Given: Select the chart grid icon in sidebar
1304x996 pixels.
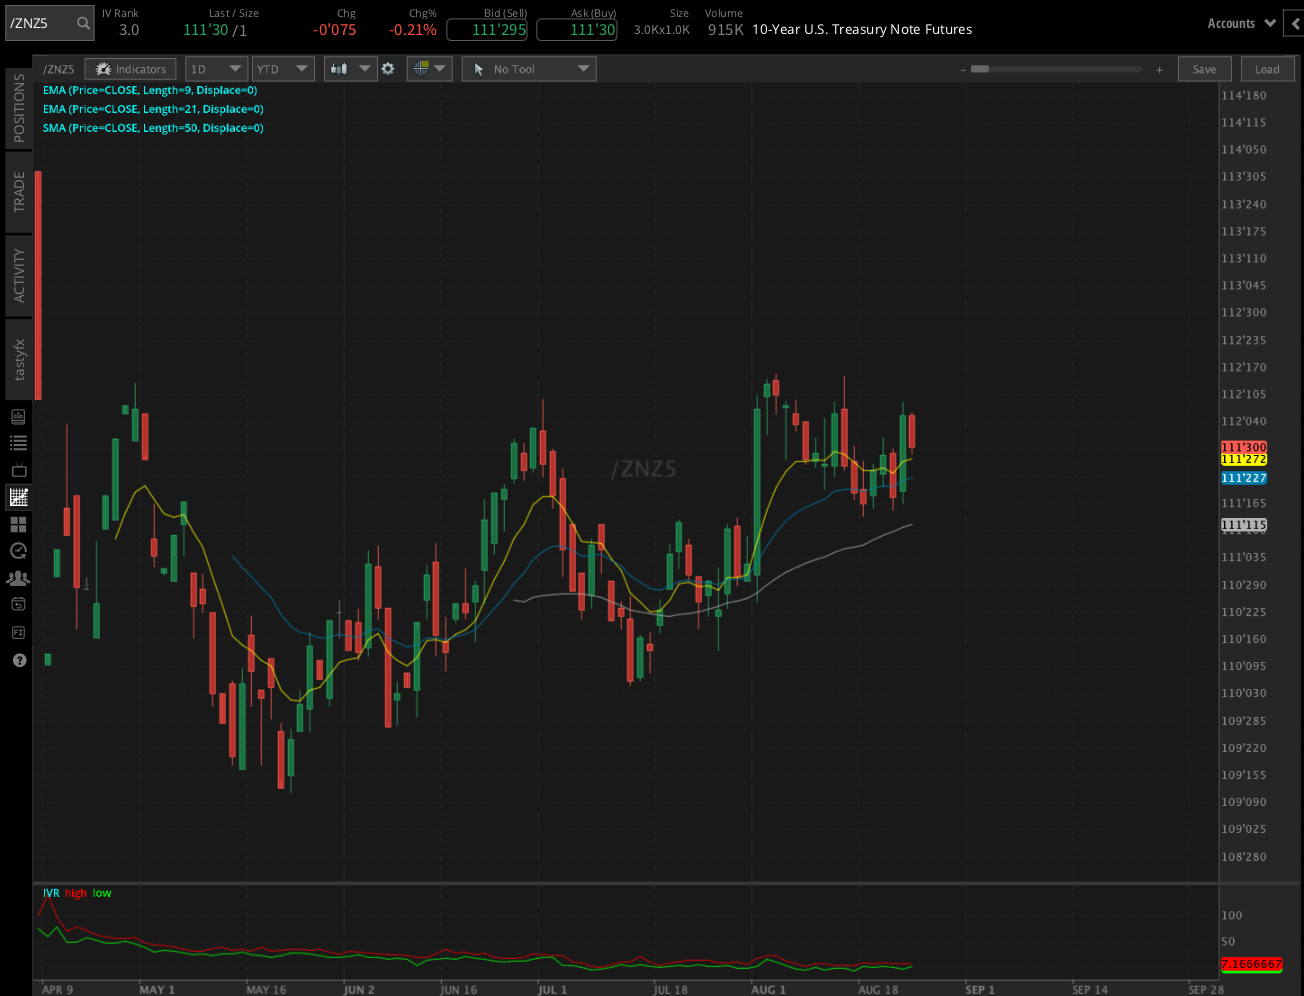Looking at the screenshot, I should tap(18, 497).
